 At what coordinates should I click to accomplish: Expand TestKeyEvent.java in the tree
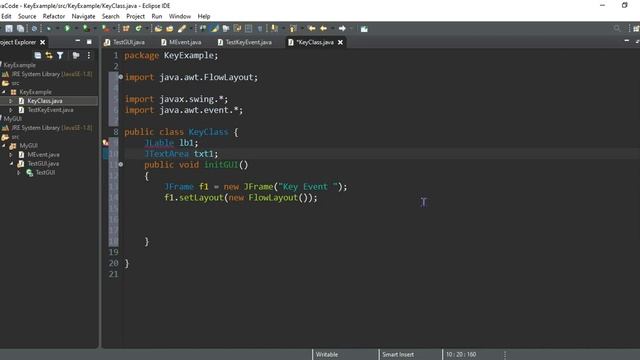(x=11, y=110)
